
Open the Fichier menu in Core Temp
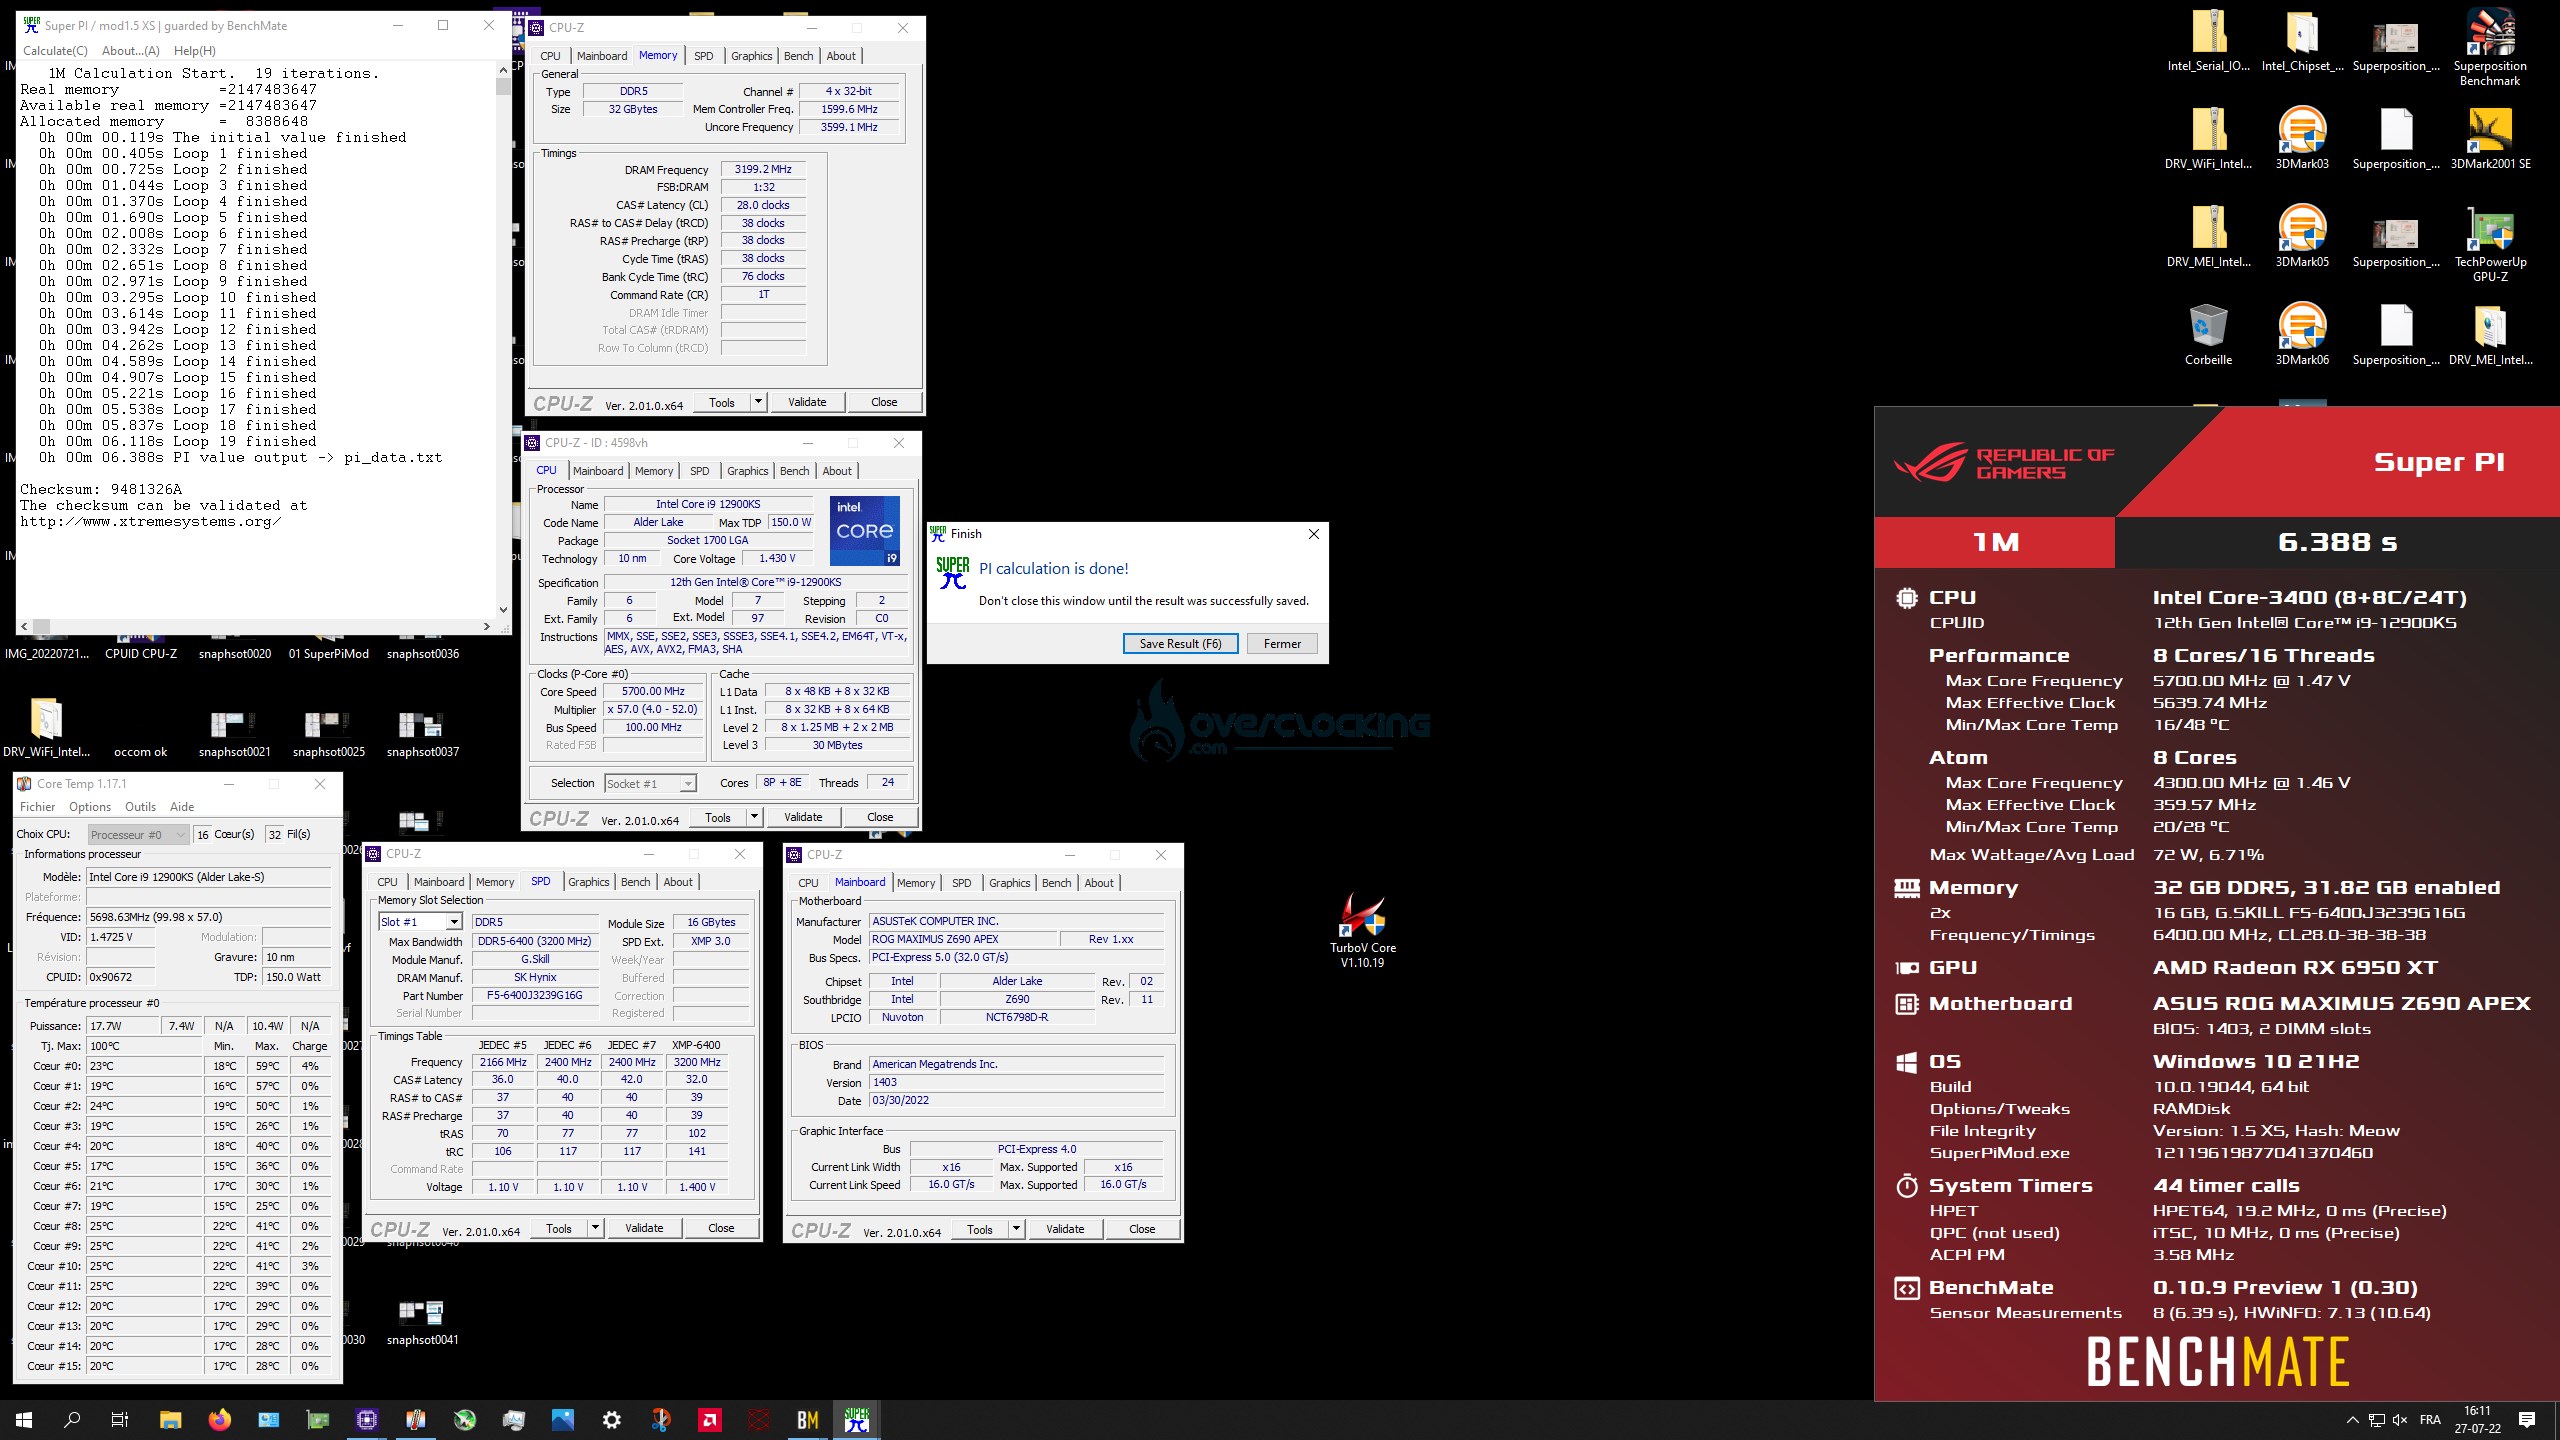38,807
